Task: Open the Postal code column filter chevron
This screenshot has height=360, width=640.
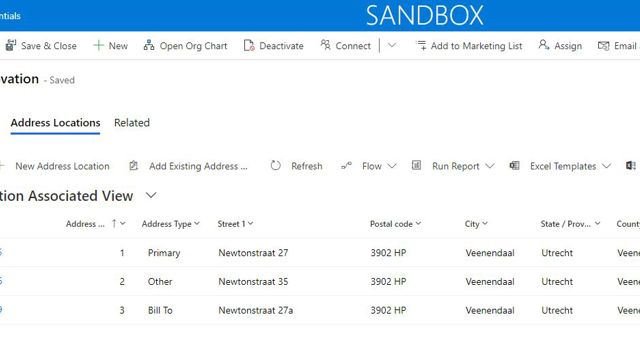Action: pos(418,223)
